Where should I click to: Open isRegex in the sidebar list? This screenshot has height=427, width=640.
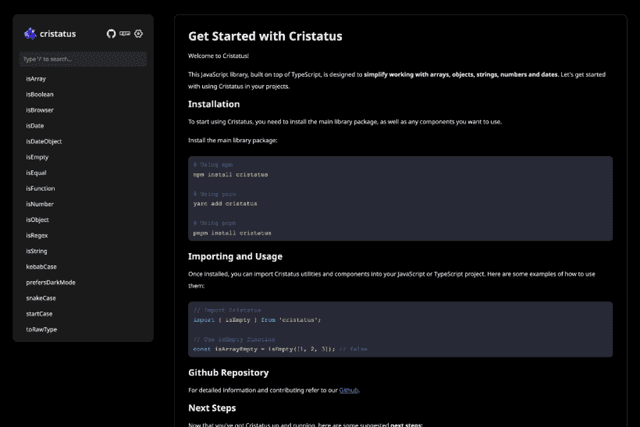(37, 236)
